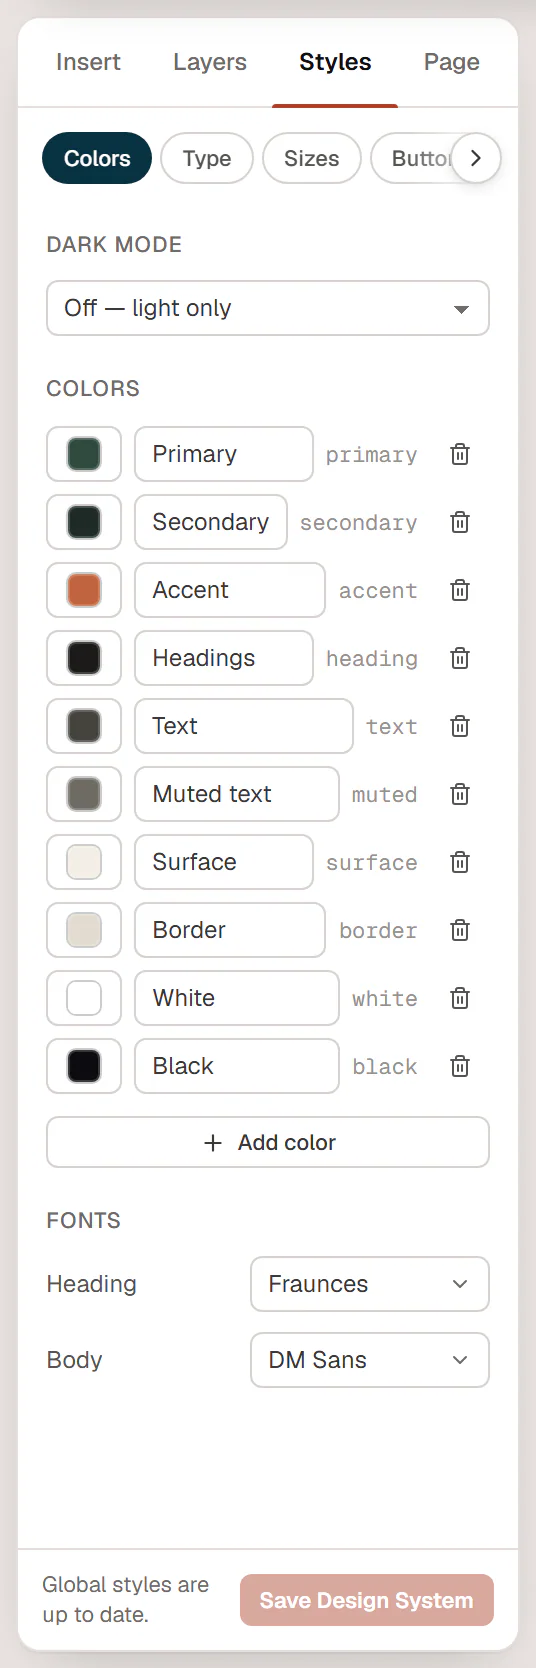Open the green Primary color swatch
Image resolution: width=536 pixels, height=1668 pixels.
click(84, 454)
